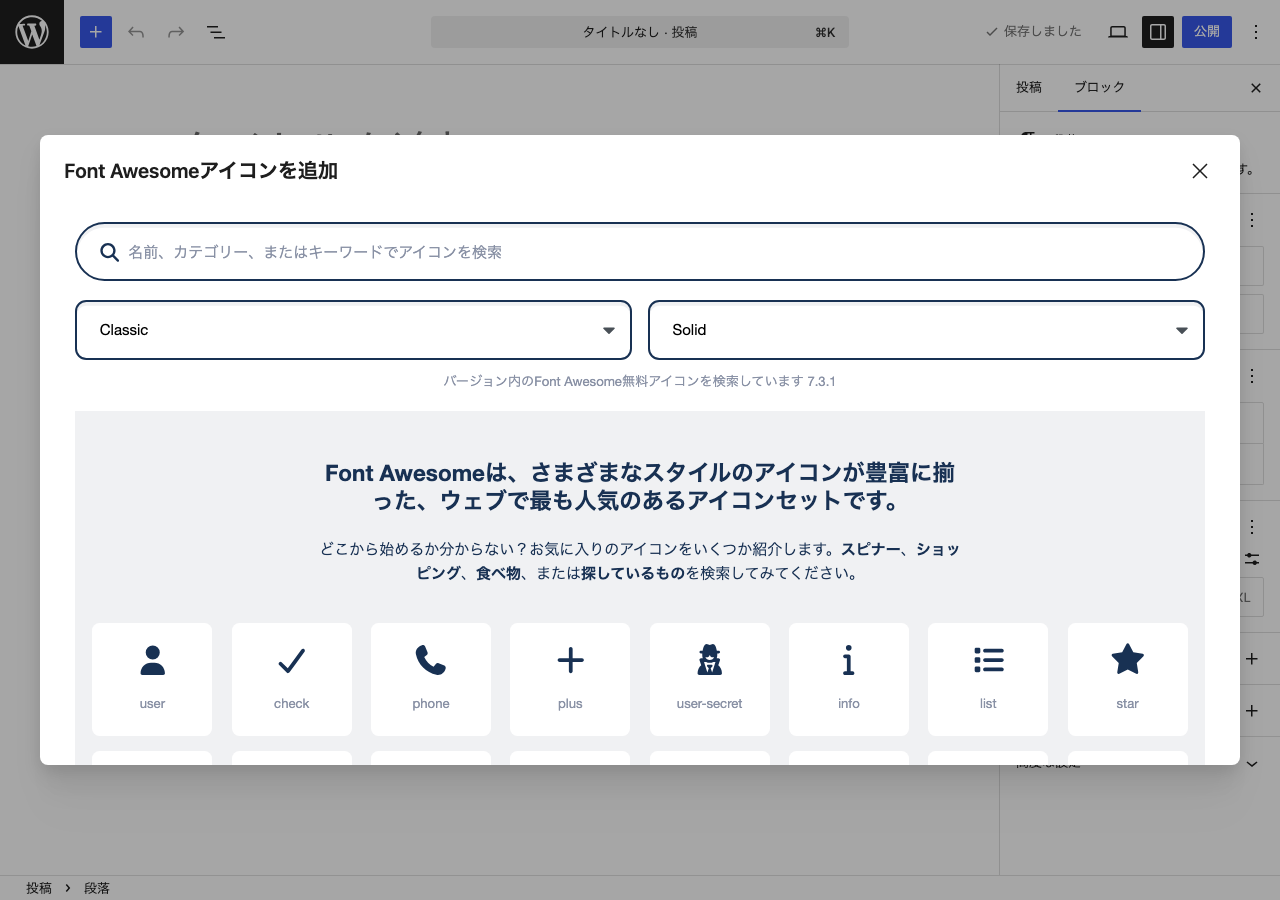Focus the icon search input field
The image size is (1280, 900).
(x=640, y=252)
